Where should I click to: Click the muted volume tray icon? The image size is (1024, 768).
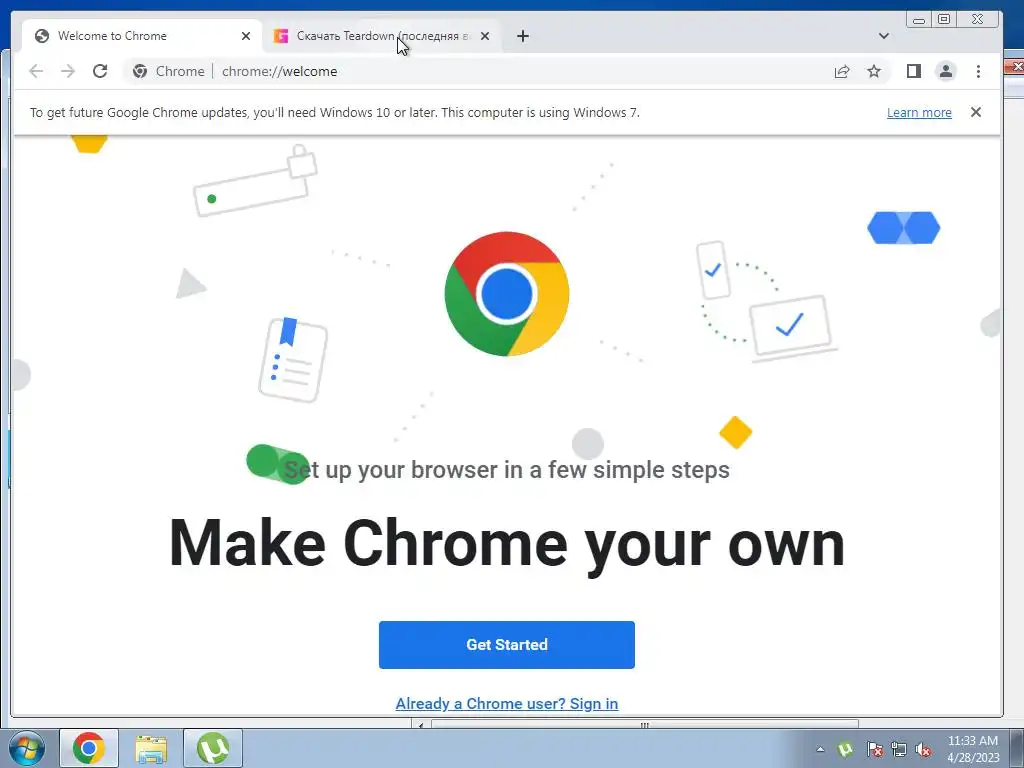click(923, 749)
